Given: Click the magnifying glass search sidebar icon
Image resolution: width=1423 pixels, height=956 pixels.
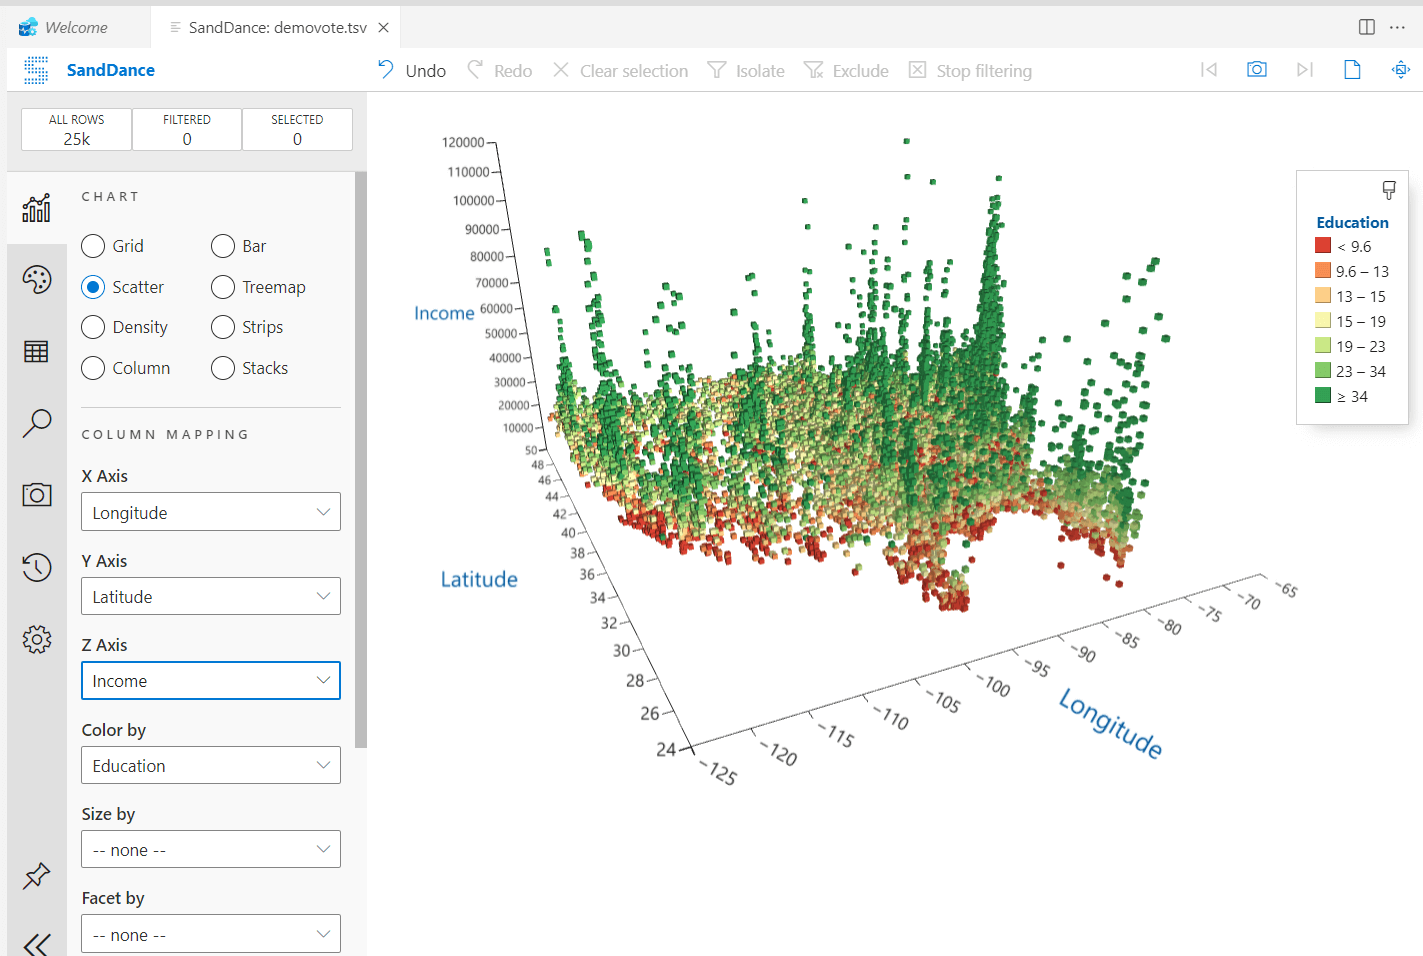Looking at the screenshot, I should pyautogui.click(x=37, y=423).
